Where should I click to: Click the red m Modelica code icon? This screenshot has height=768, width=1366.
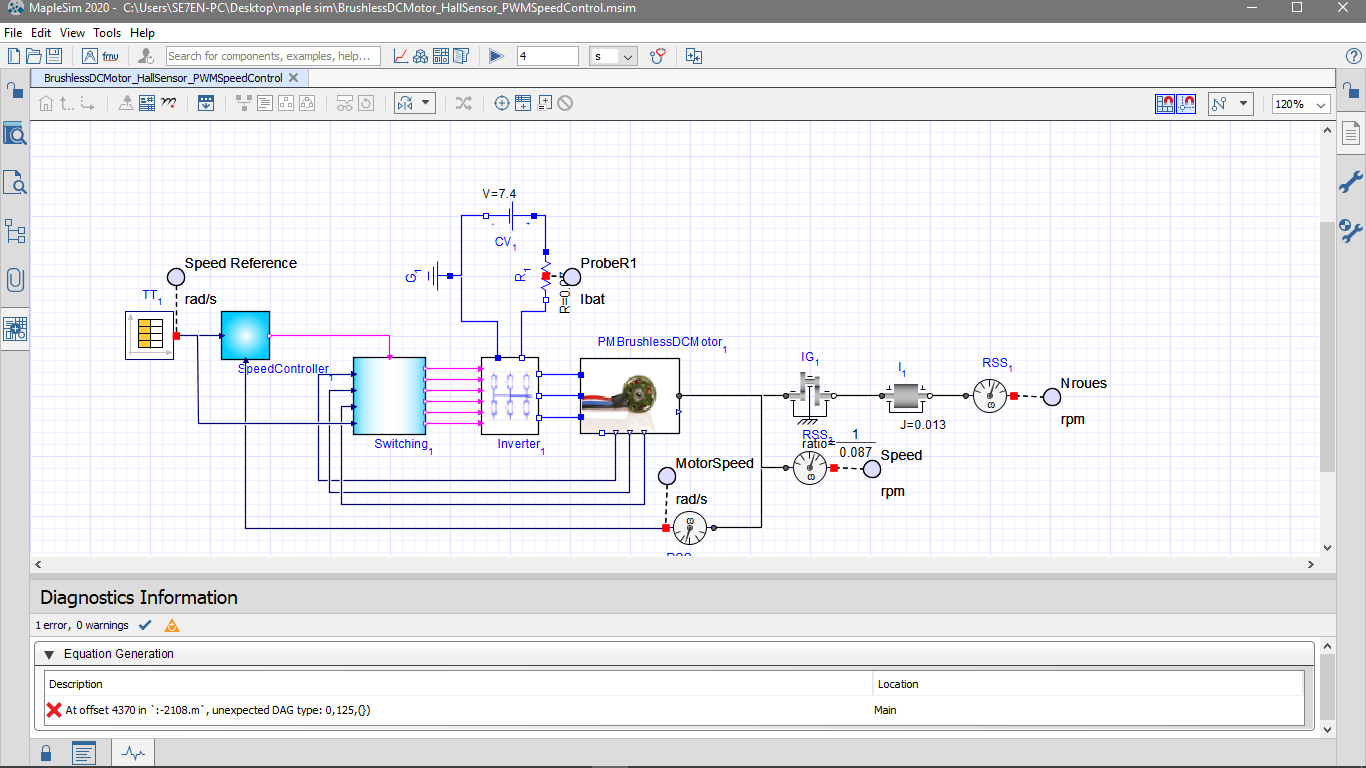[169, 102]
